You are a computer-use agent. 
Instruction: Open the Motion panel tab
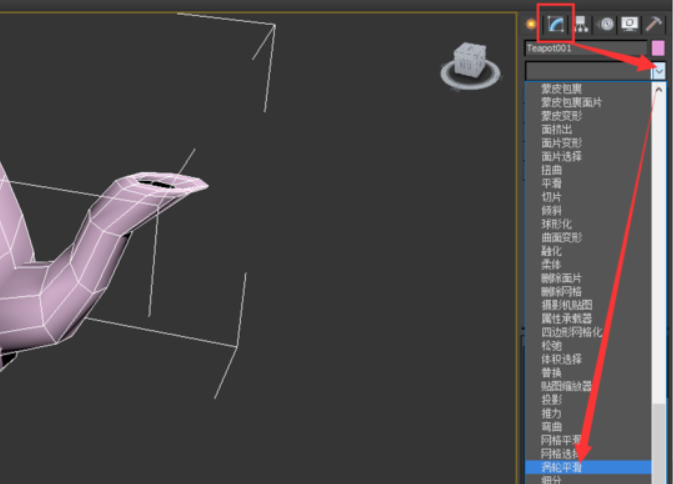click(607, 24)
